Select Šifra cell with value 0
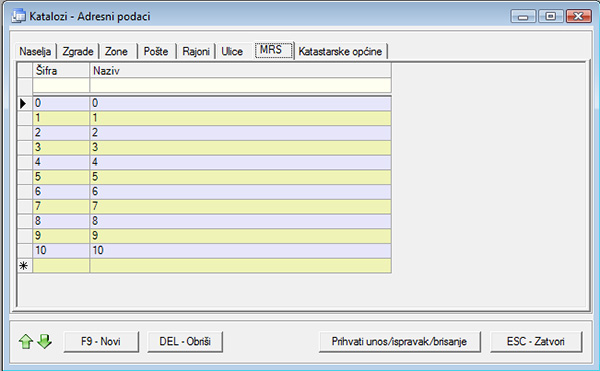The width and height of the screenshot is (600, 371). click(x=61, y=103)
